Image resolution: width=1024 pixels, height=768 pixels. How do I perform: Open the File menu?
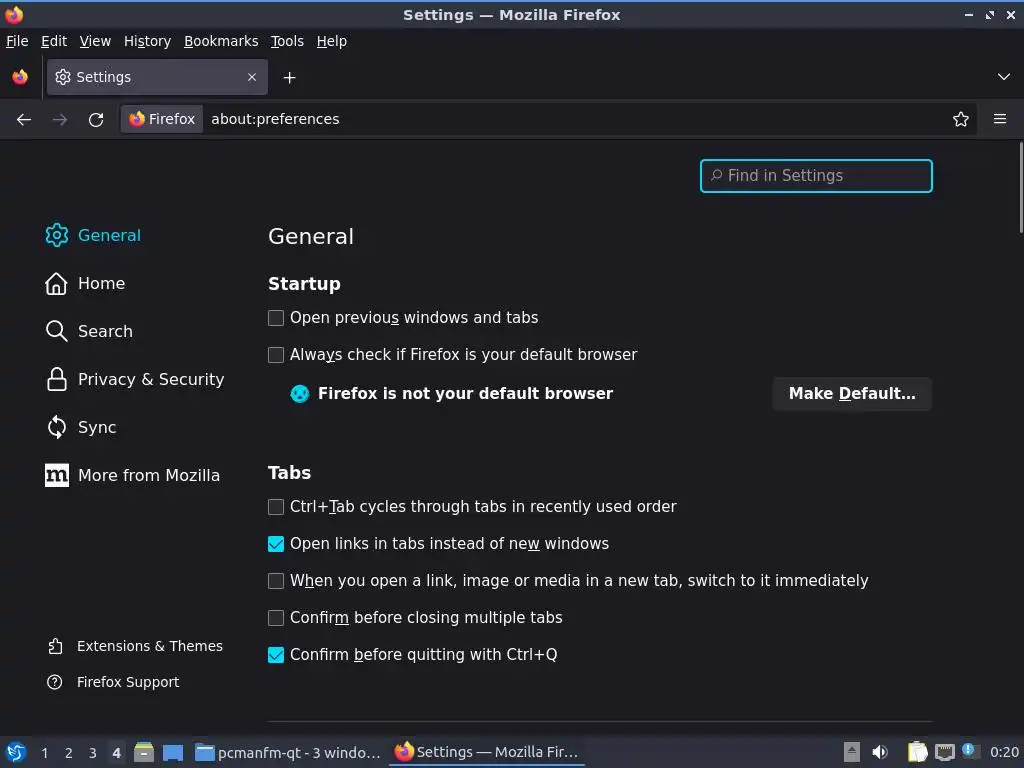17,41
